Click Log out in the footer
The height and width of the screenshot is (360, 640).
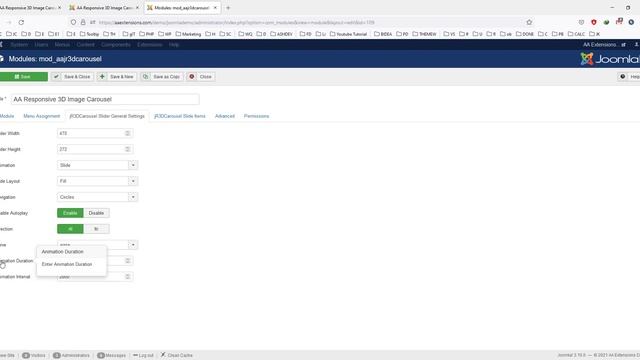tap(143, 355)
